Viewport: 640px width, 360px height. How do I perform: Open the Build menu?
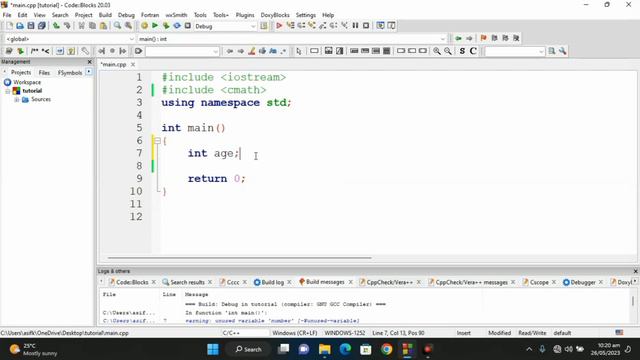105,15
